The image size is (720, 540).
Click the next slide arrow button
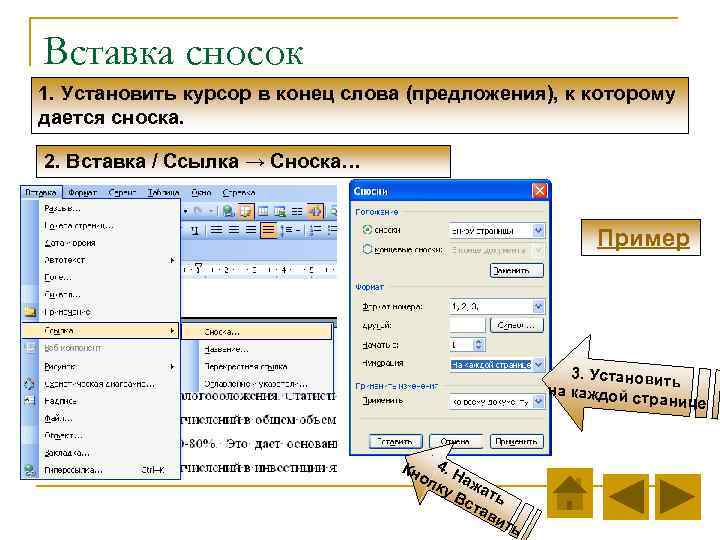click(678, 496)
